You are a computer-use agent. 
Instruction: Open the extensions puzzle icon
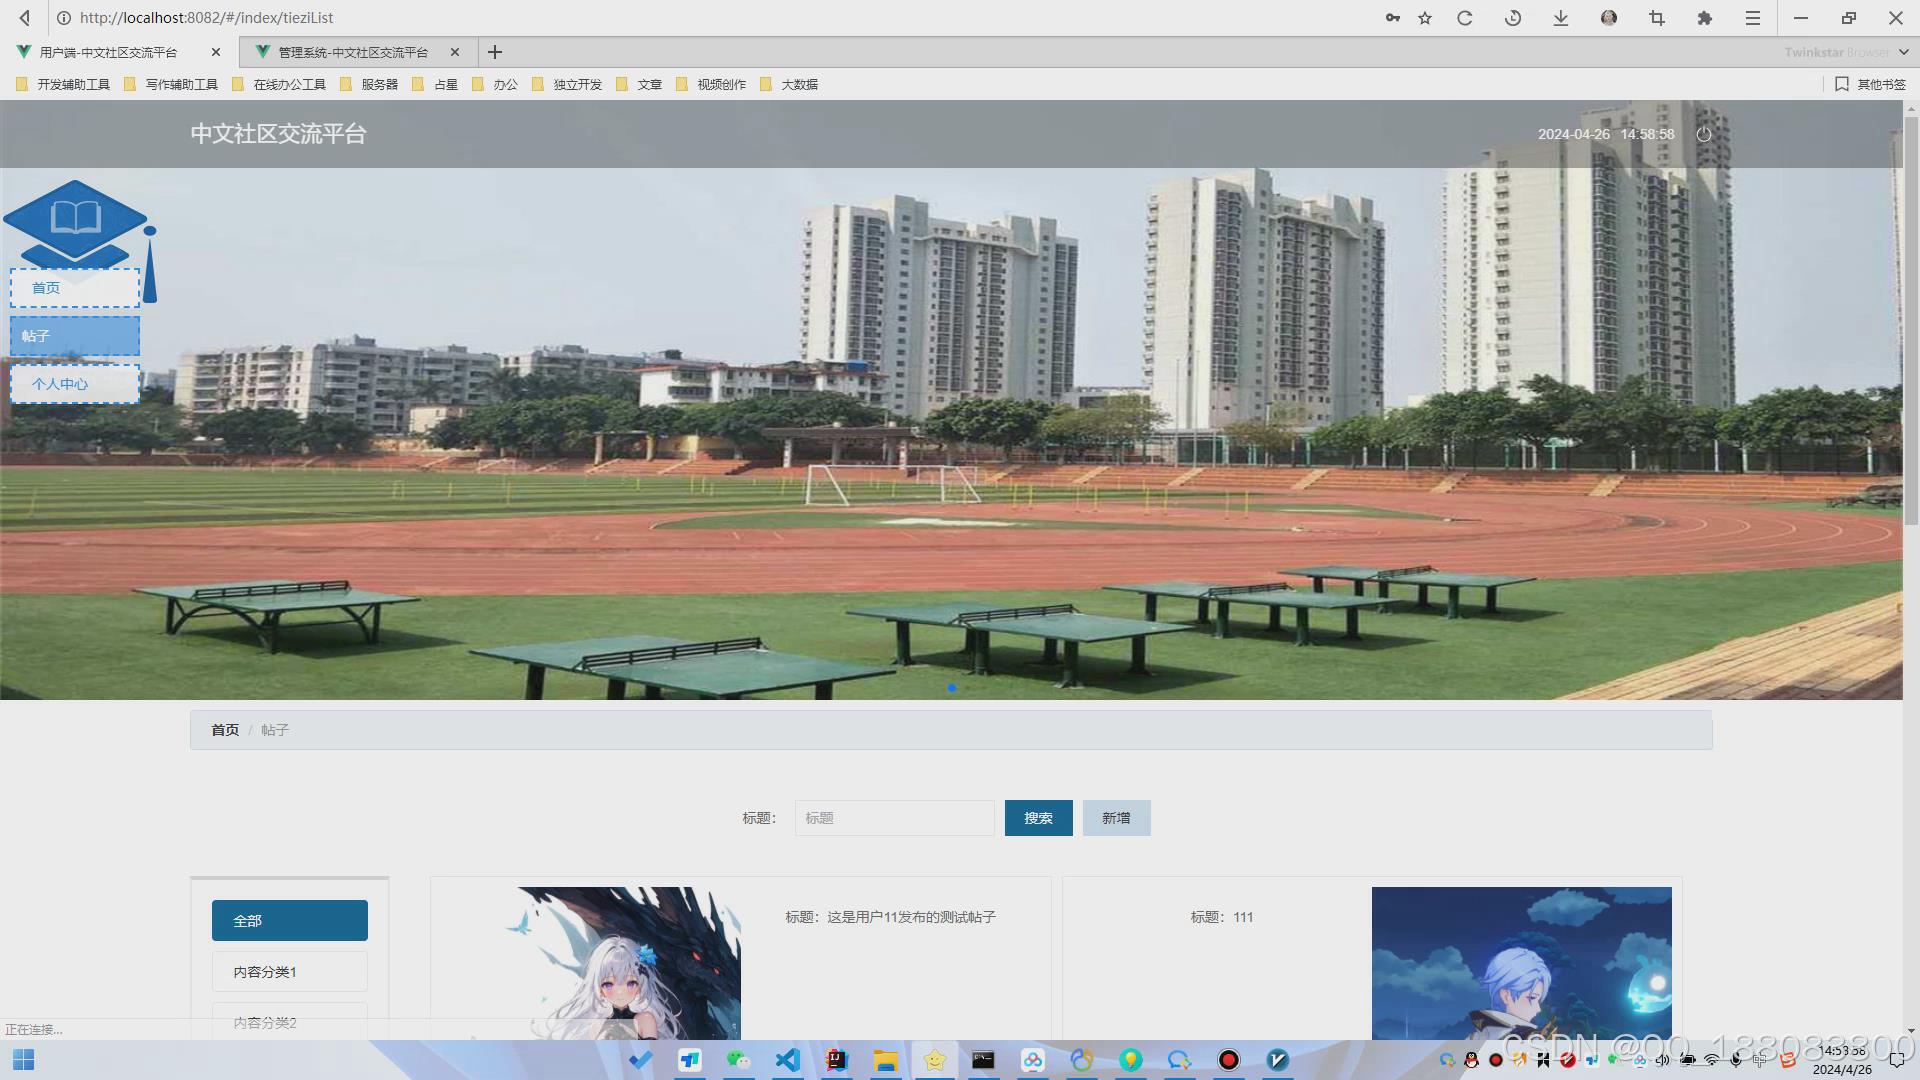pos(1705,18)
